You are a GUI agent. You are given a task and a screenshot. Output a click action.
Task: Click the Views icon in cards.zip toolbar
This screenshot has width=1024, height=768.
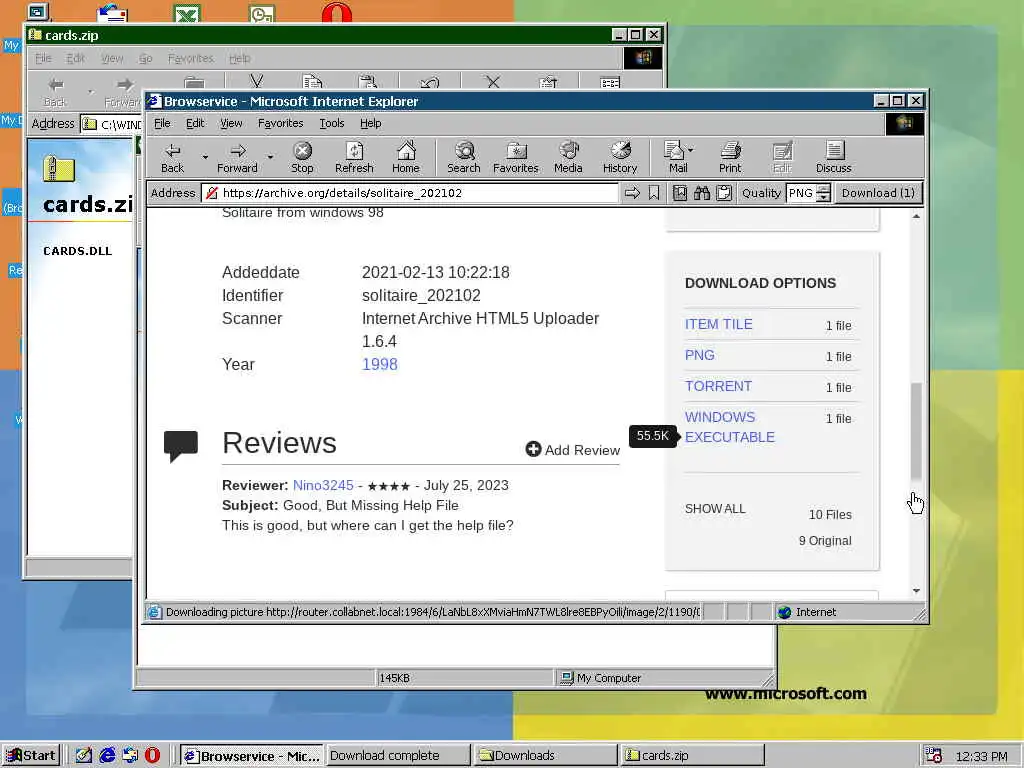(610, 83)
